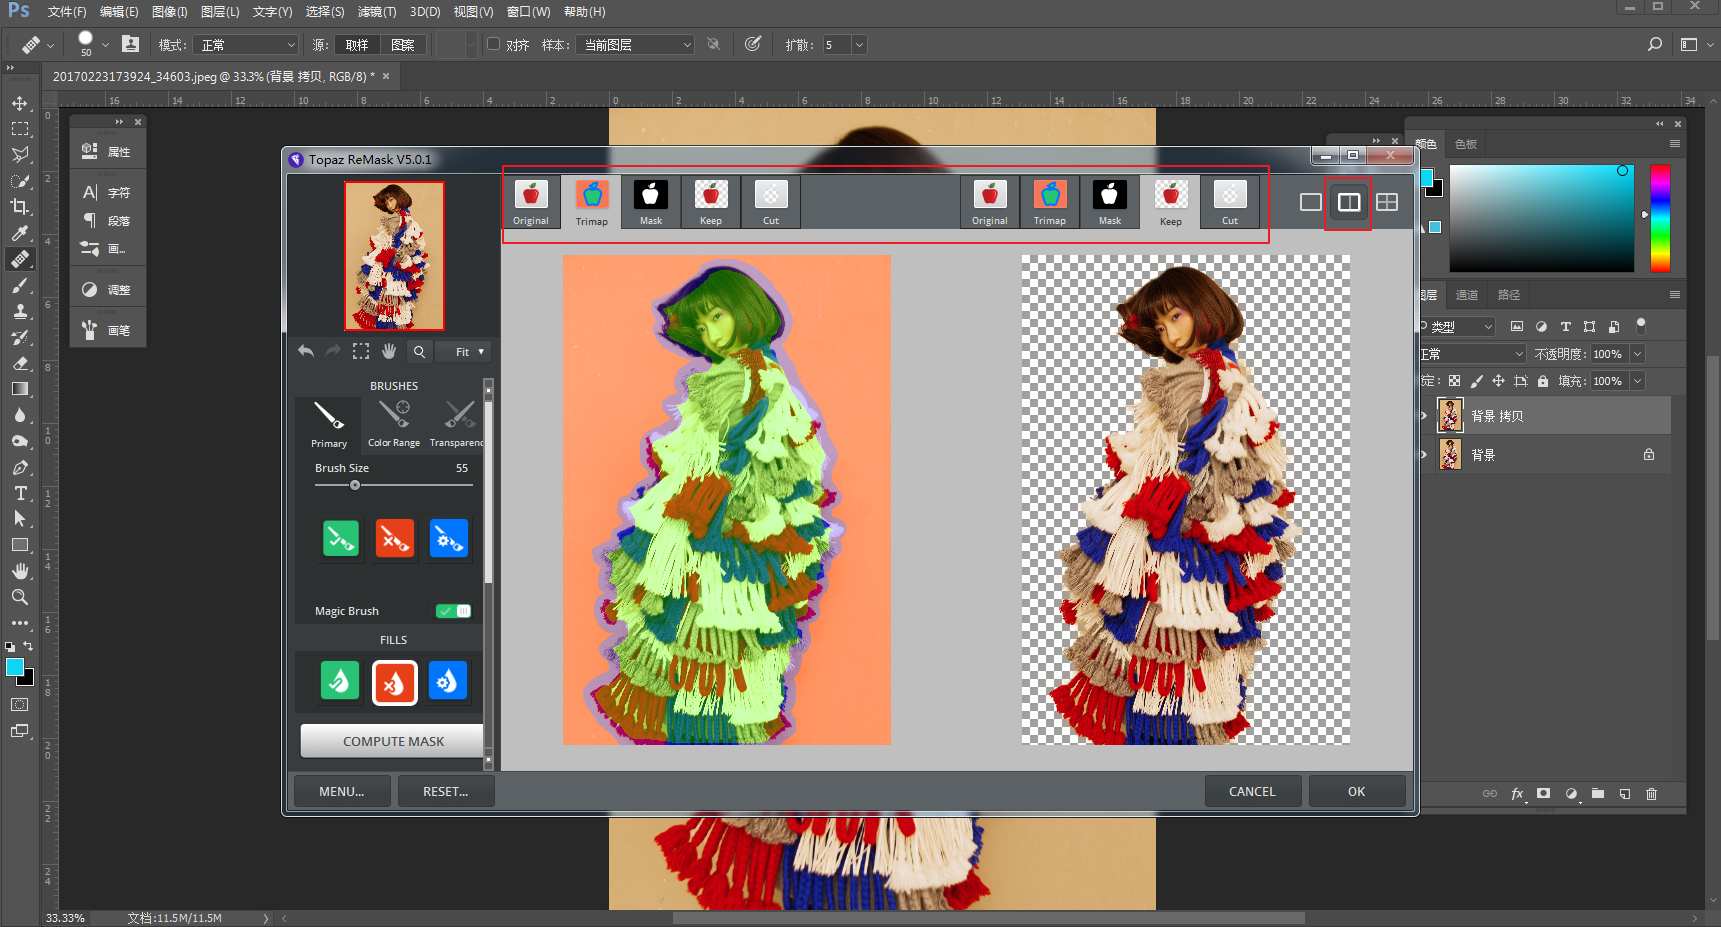Select the red Cut fill bucket

tap(395, 683)
